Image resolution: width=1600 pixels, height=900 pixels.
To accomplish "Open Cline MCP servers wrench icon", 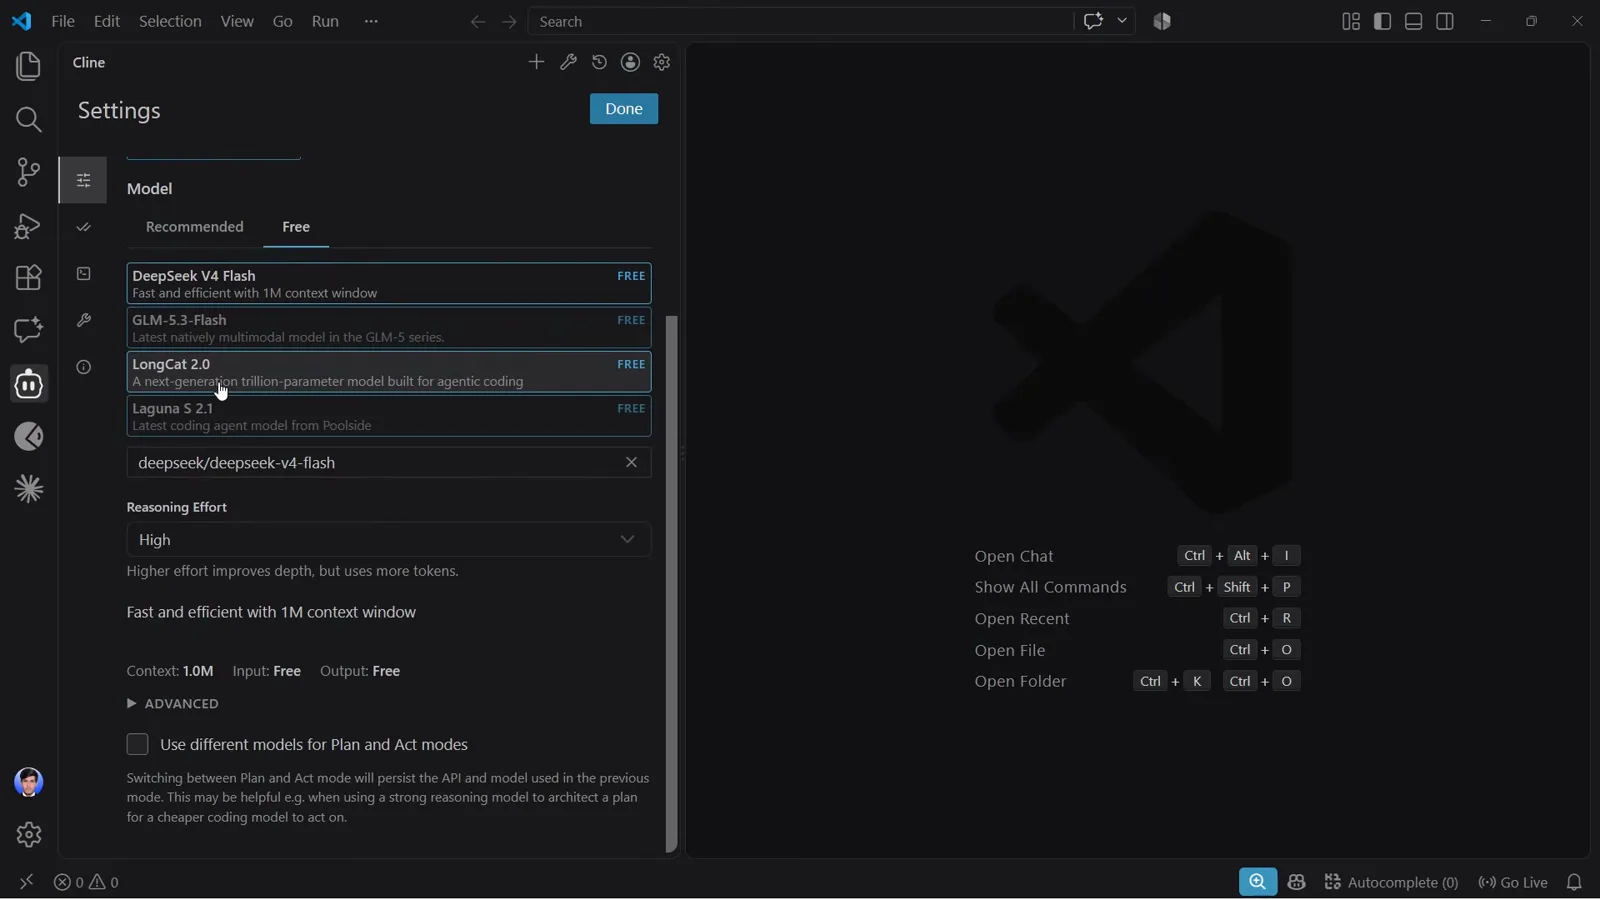I will coord(569,62).
